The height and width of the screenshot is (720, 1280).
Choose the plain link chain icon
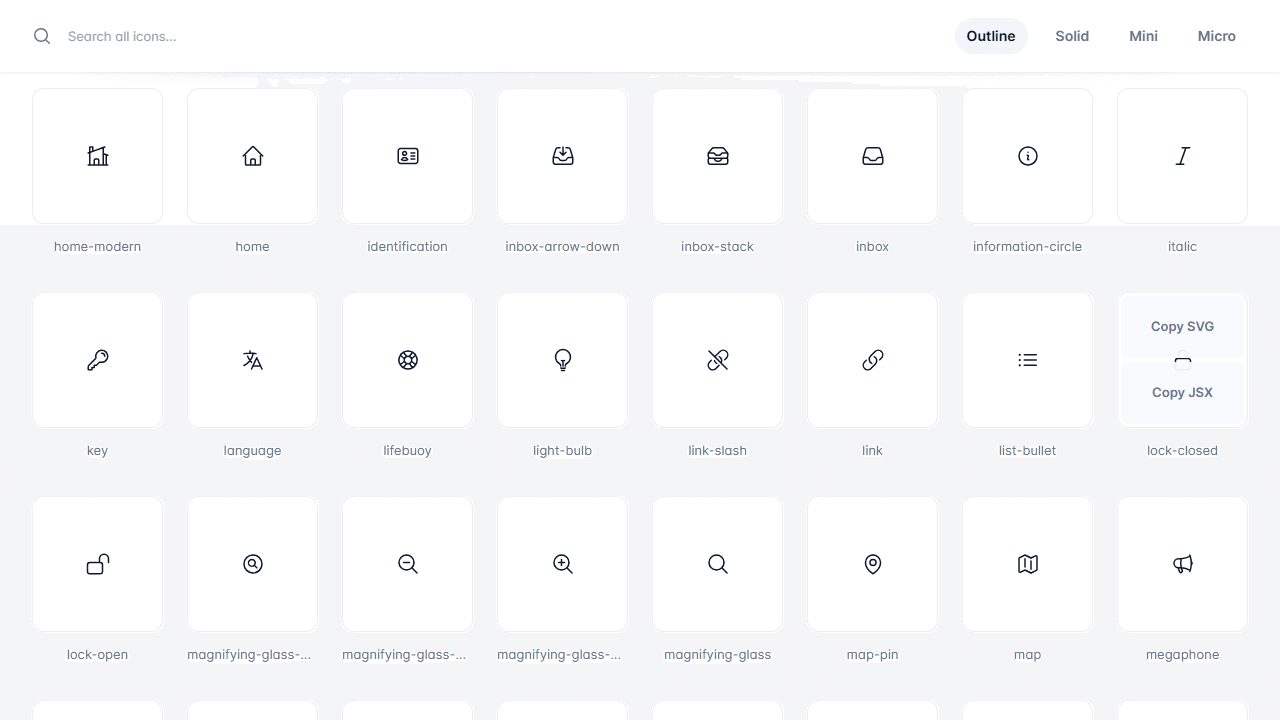pyautogui.click(x=872, y=360)
